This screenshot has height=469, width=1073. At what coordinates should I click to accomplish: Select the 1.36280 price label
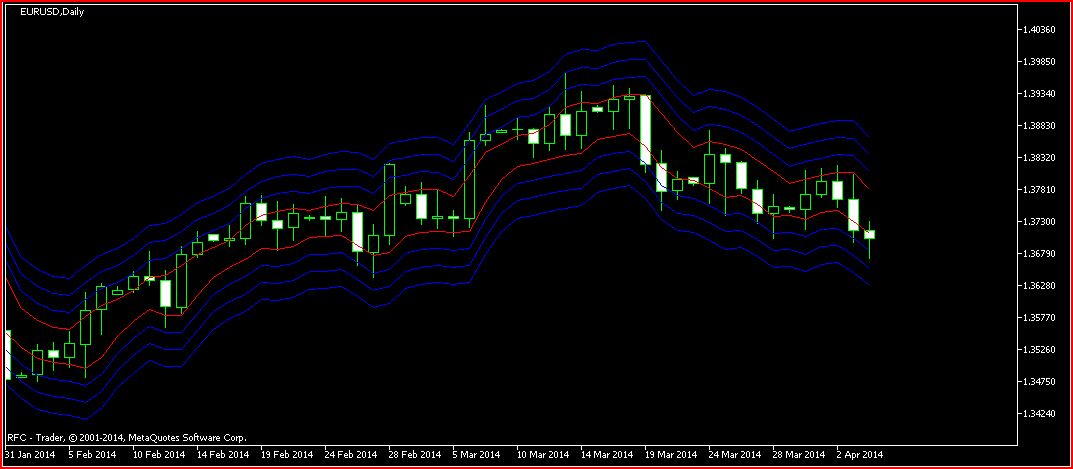(x=1039, y=286)
